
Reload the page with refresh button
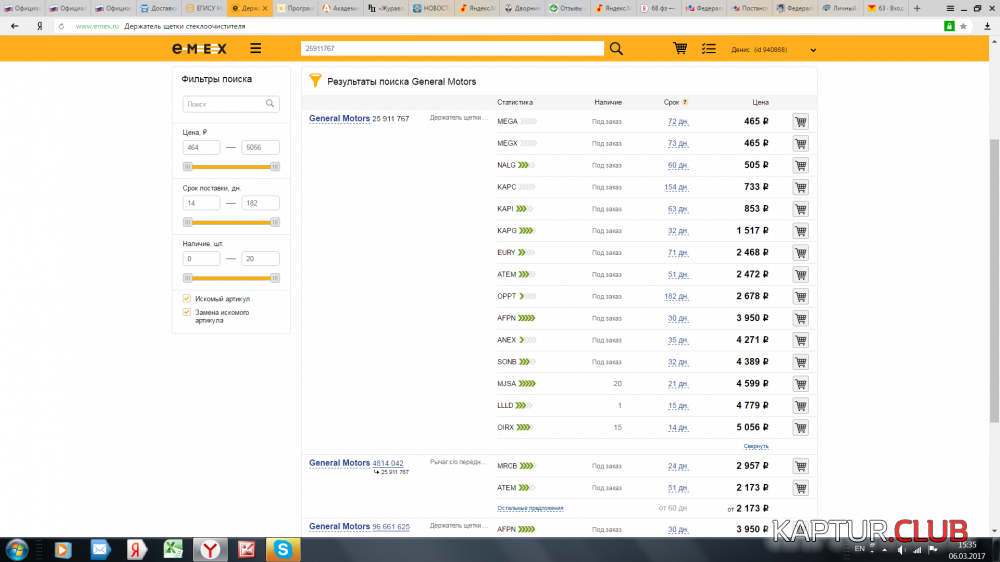tap(61, 26)
